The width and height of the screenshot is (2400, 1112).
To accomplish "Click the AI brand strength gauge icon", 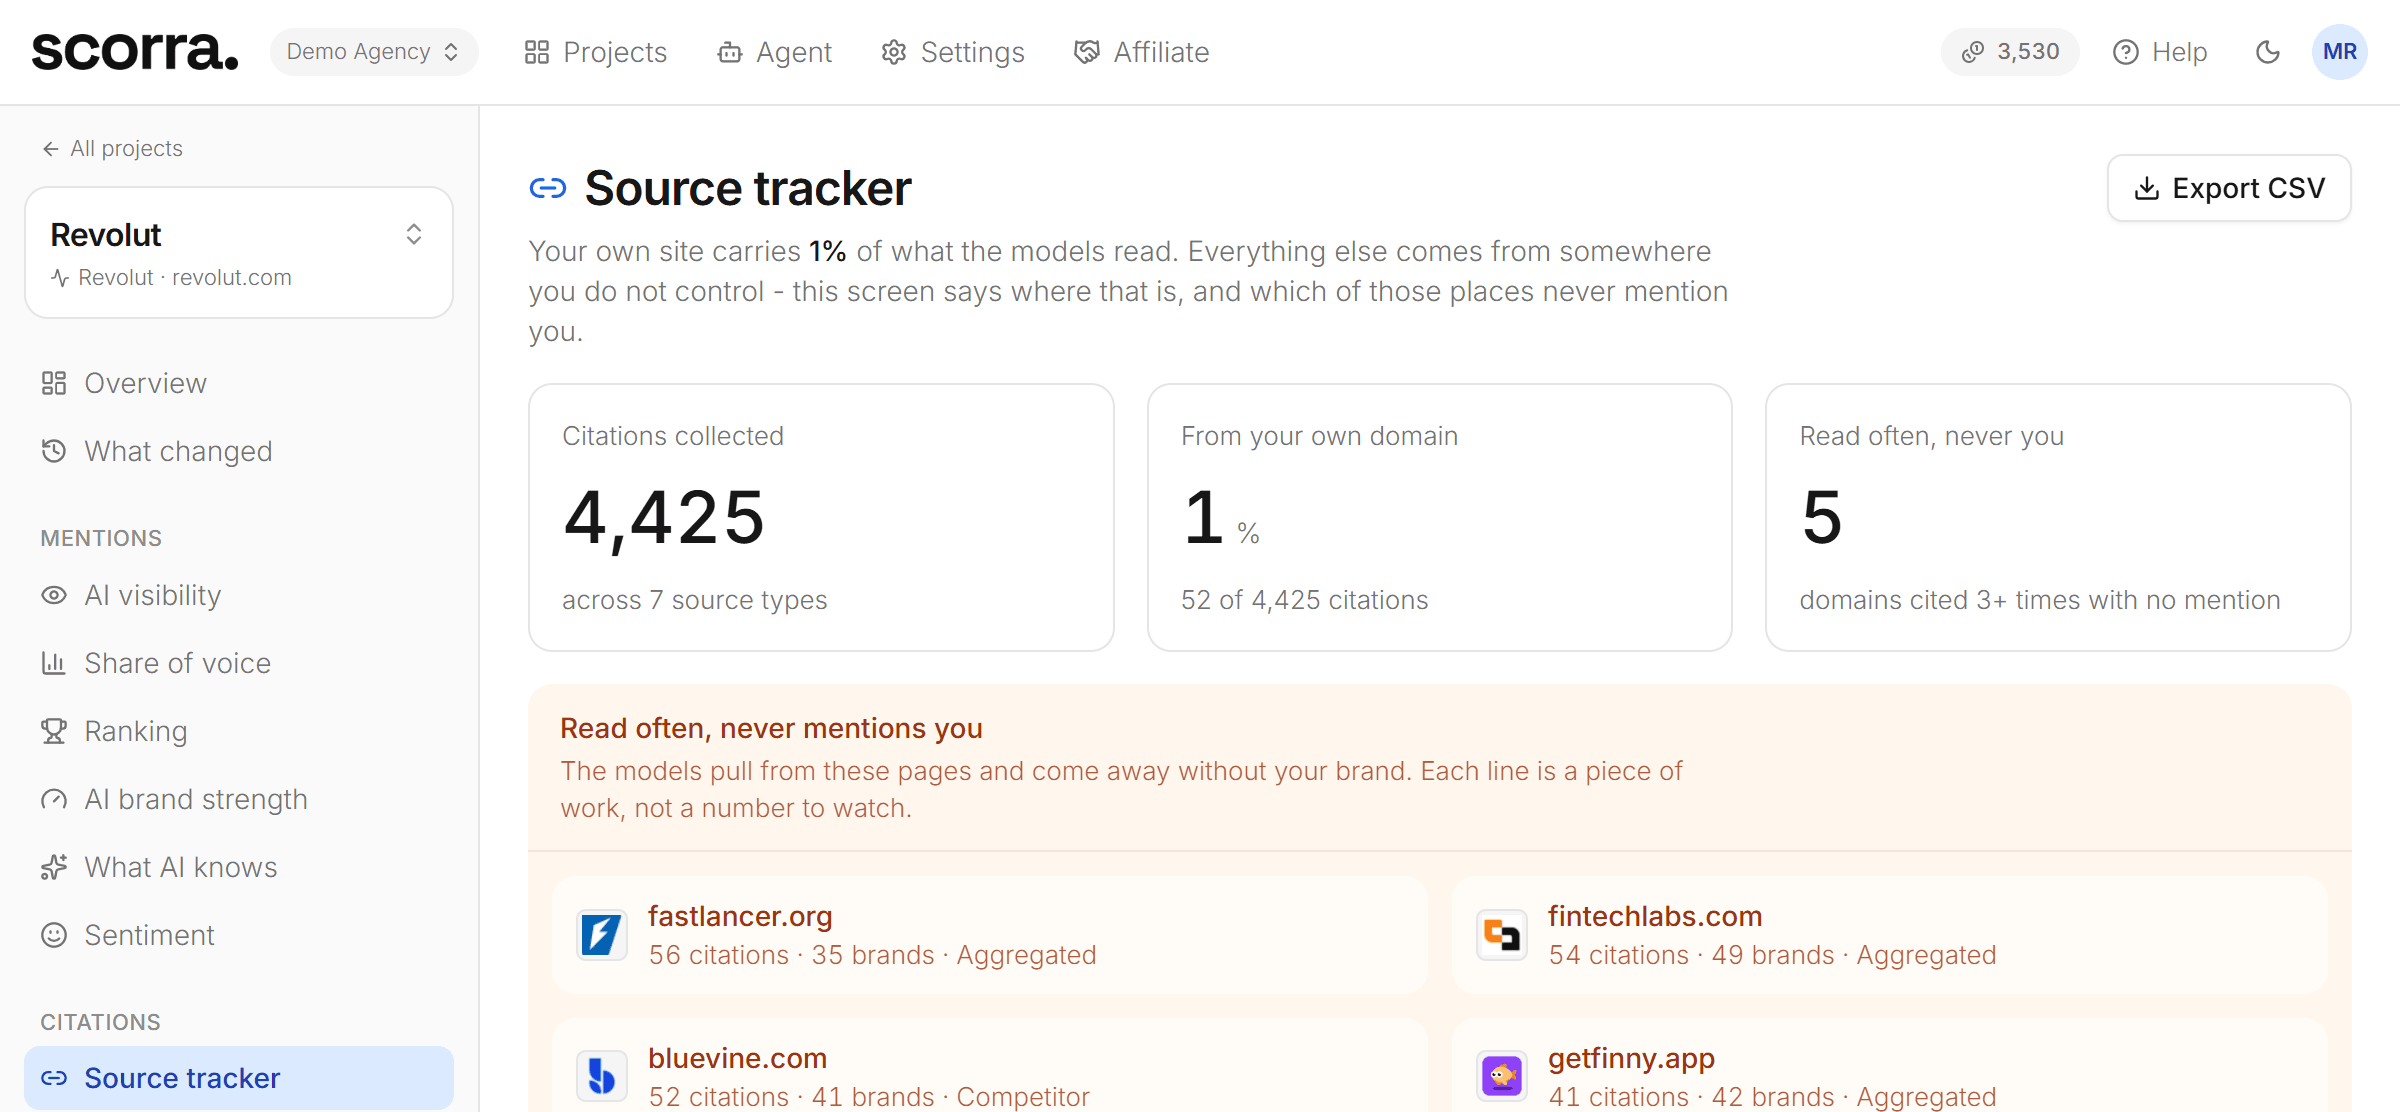I will [x=54, y=799].
